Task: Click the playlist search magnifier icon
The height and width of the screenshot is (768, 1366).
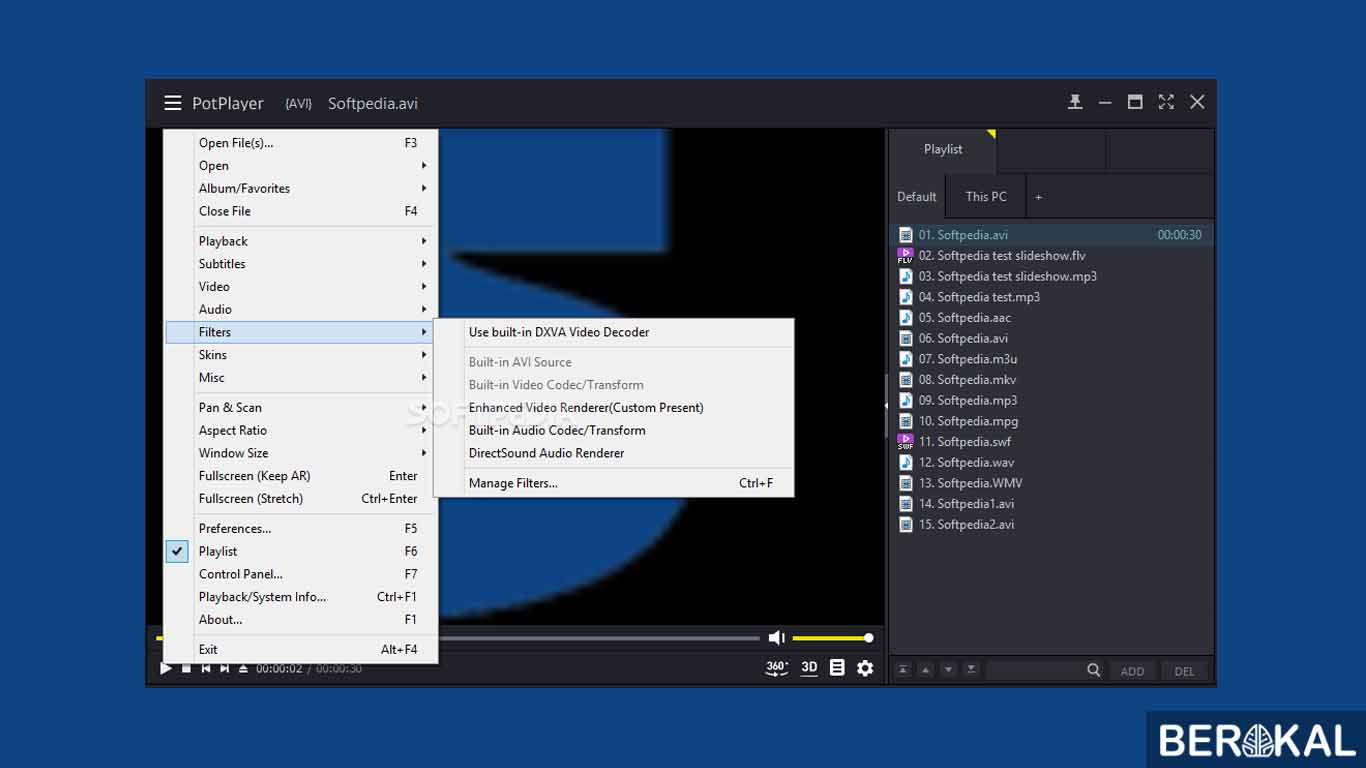Action: (1093, 670)
